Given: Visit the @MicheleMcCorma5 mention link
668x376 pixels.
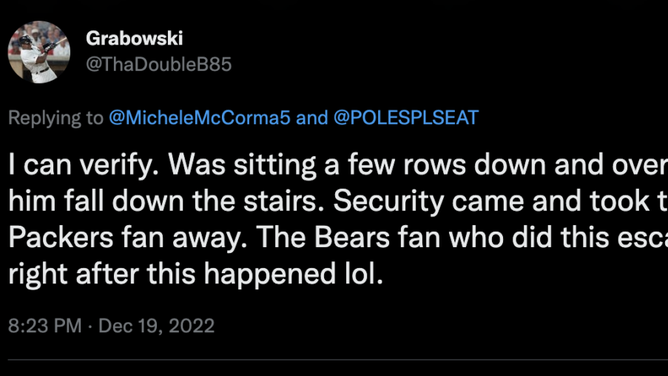Looking at the screenshot, I should click(199, 118).
